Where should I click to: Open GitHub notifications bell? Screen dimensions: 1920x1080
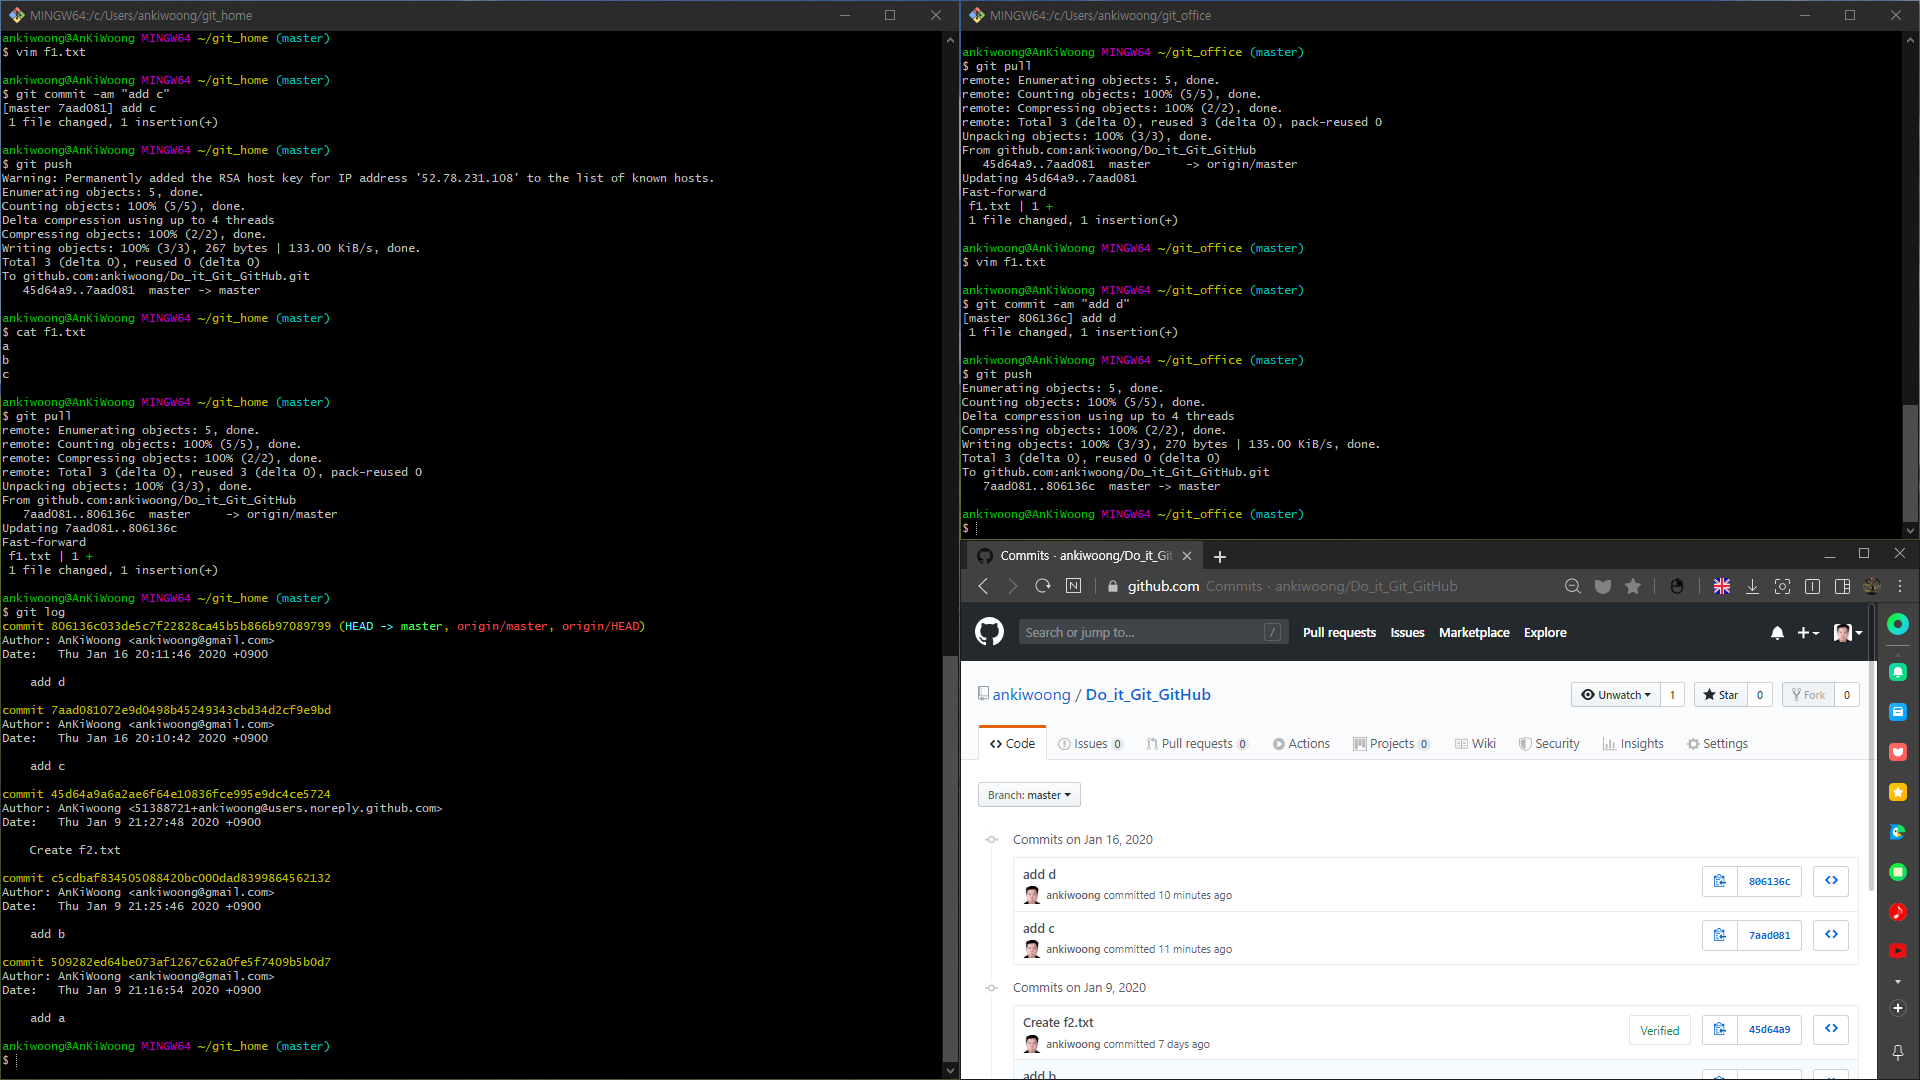1777,633
